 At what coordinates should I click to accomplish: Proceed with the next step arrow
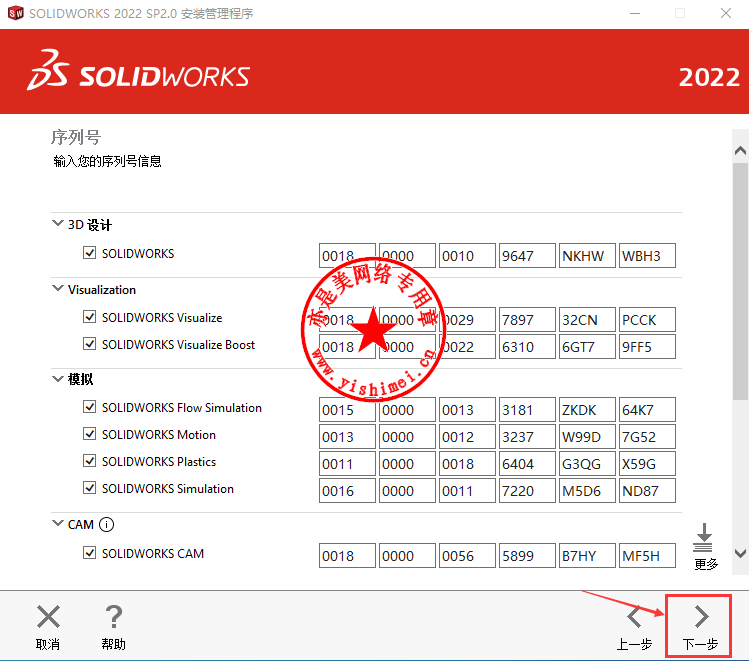(x=701, y=617)
